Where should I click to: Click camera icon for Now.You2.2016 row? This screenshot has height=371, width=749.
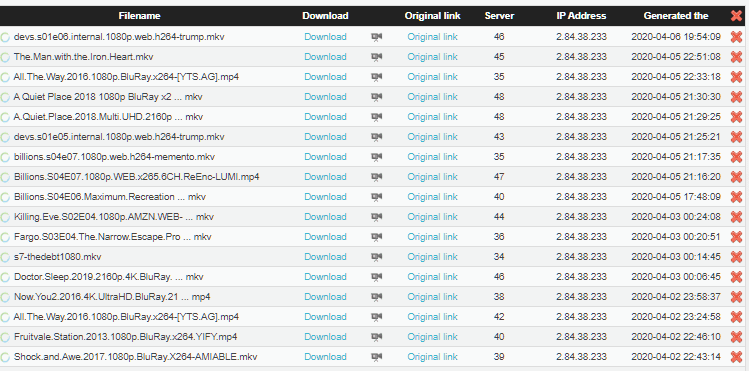pos(376,297)
